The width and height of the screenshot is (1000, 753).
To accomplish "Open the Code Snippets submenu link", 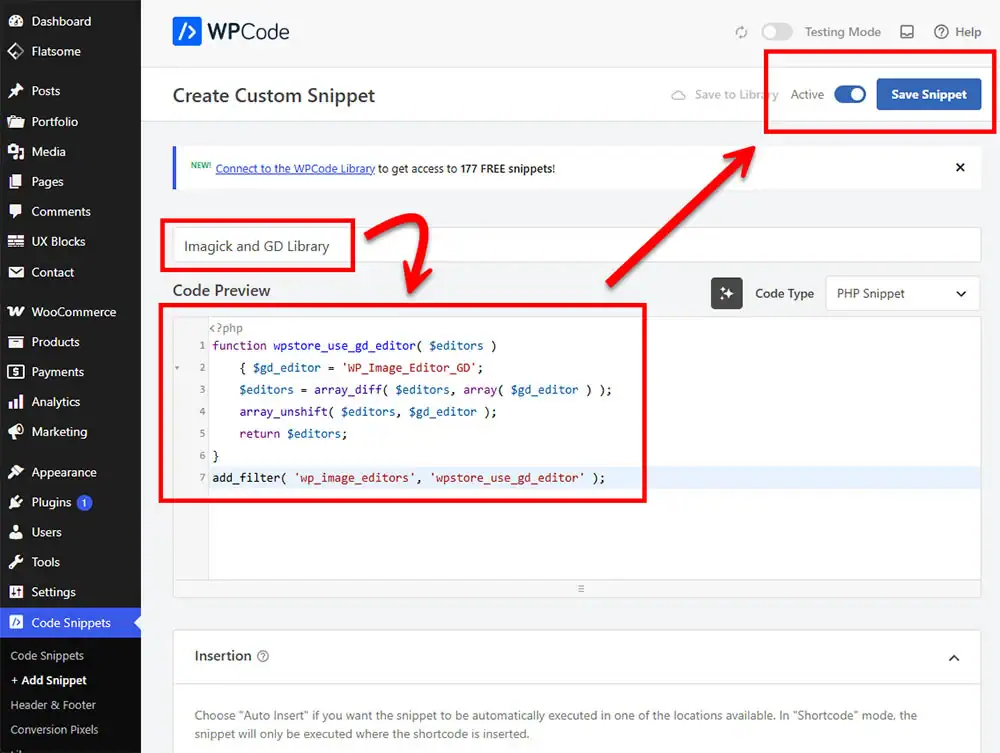I will coord(47,655).
